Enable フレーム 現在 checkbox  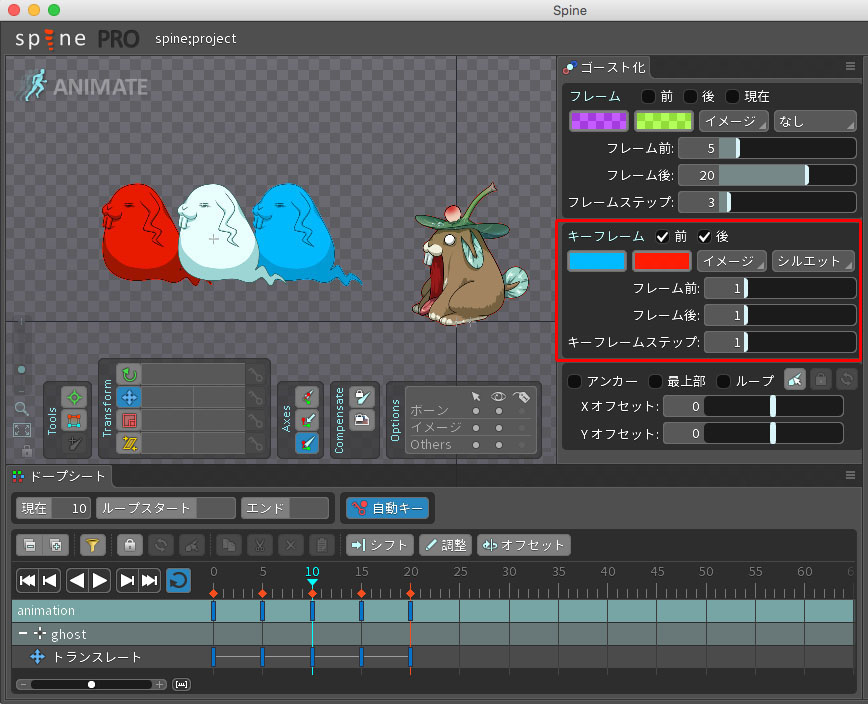pyautogui.click(x=732, y=96)
